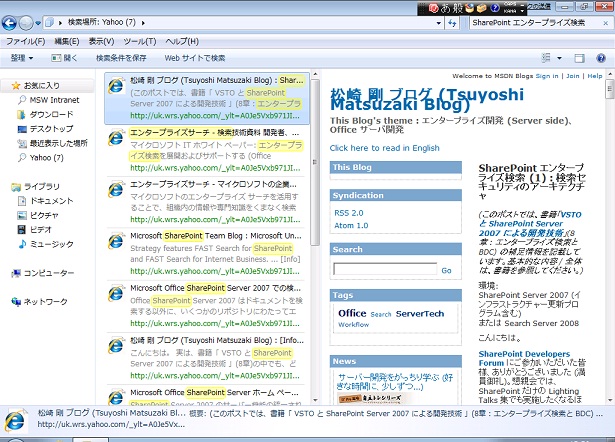This screenshot has height=442, width=615.
Task: Open the 整理 dropdown in the toolbar
Action: point(22,58)
